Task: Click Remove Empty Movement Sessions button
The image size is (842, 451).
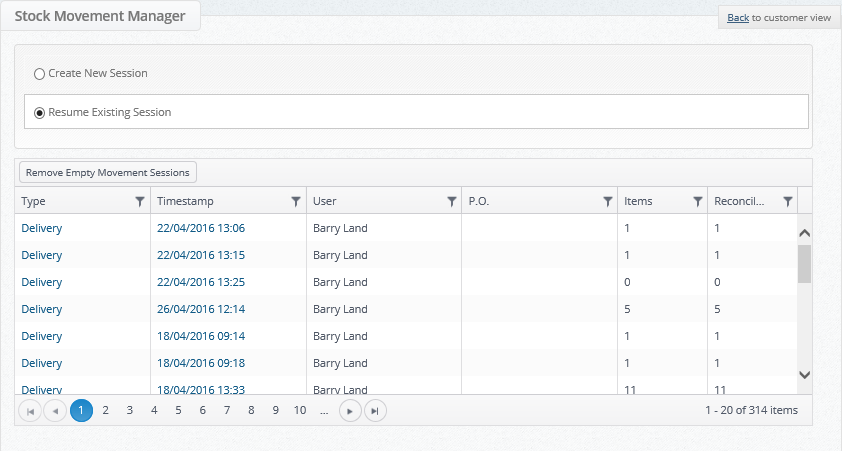Action: coord(108,172)
